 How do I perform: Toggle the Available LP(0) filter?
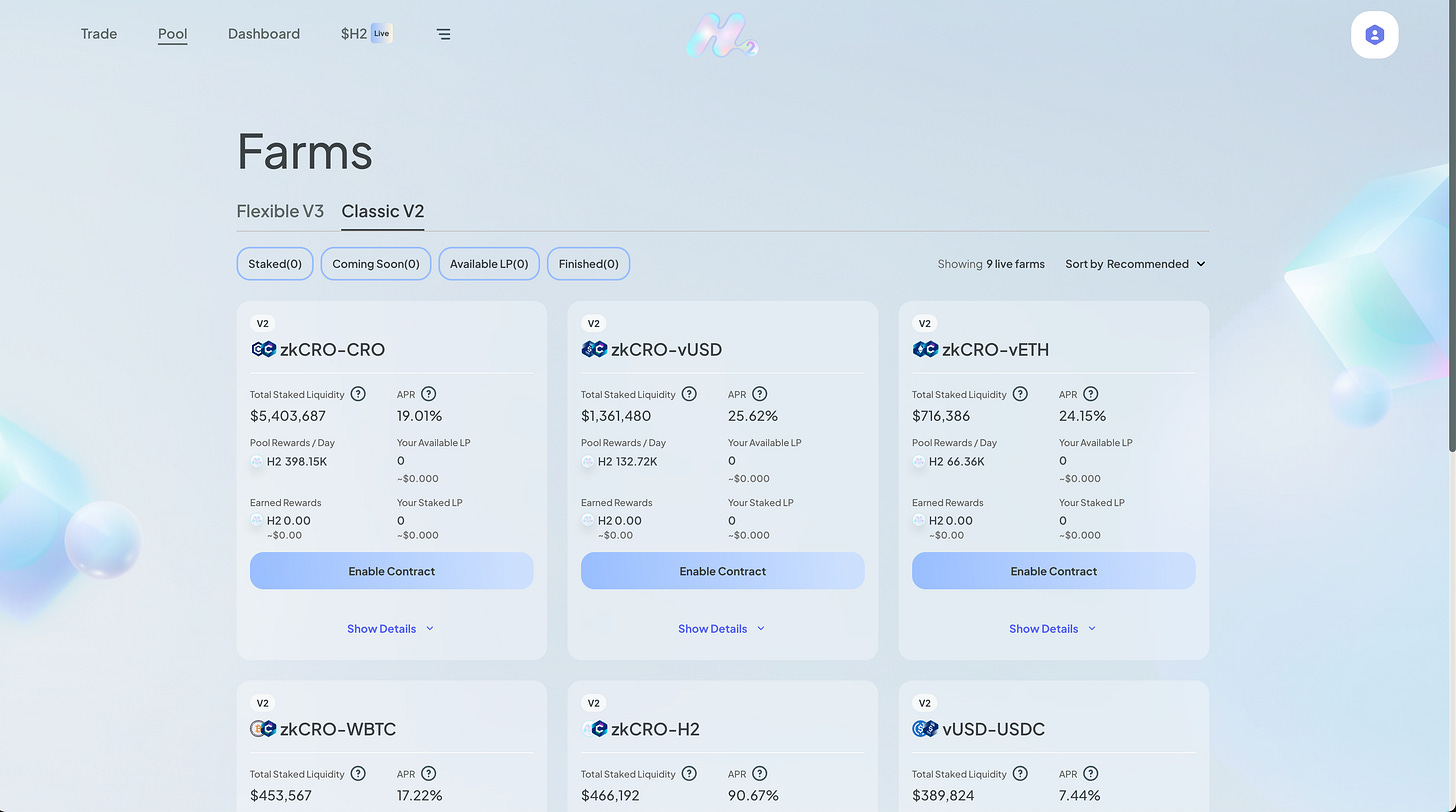point(489,264)
